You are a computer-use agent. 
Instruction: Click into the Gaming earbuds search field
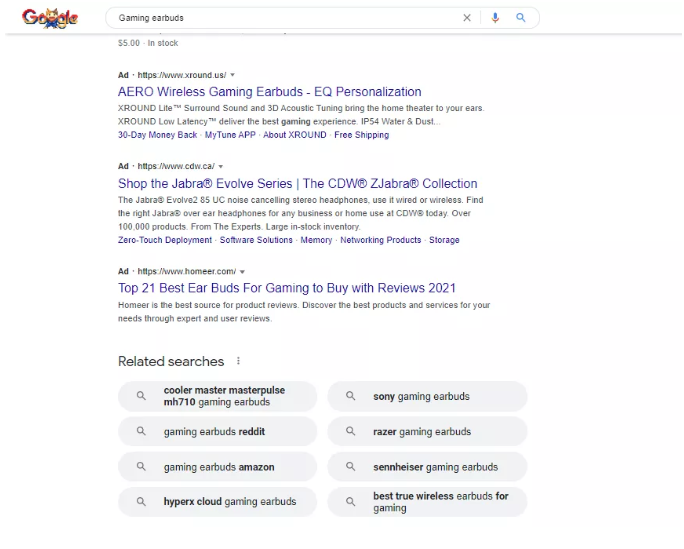pyautogui.click(x=280, y=18)
